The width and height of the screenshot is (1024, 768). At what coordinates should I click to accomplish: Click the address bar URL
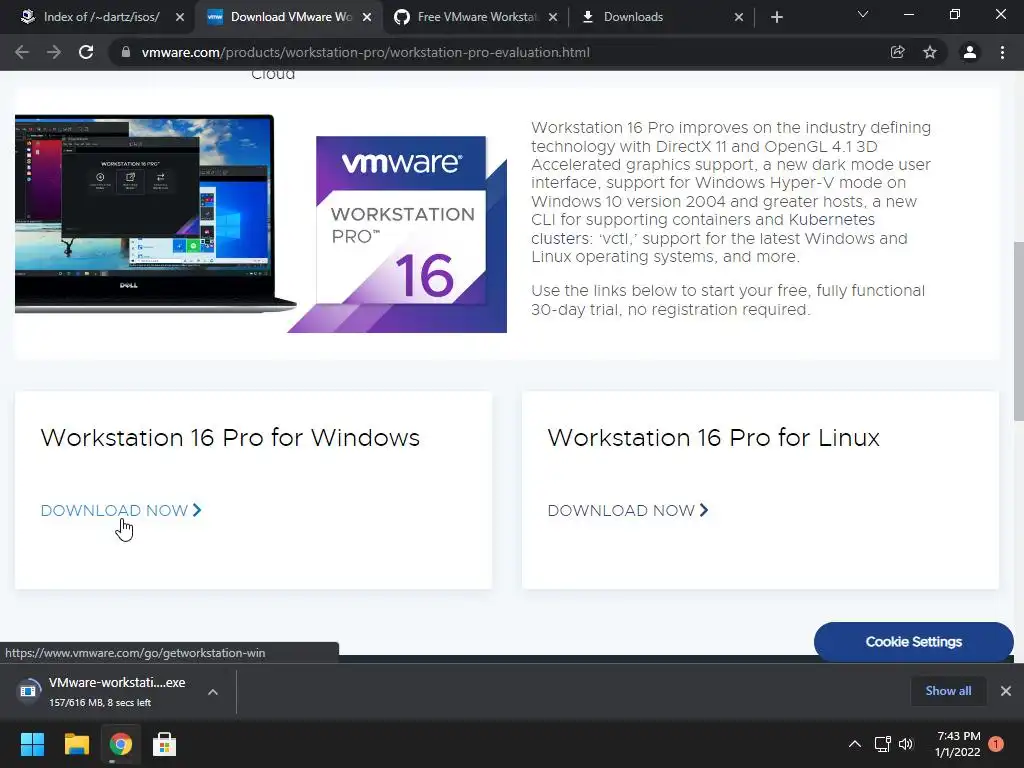tap(366, 52)
